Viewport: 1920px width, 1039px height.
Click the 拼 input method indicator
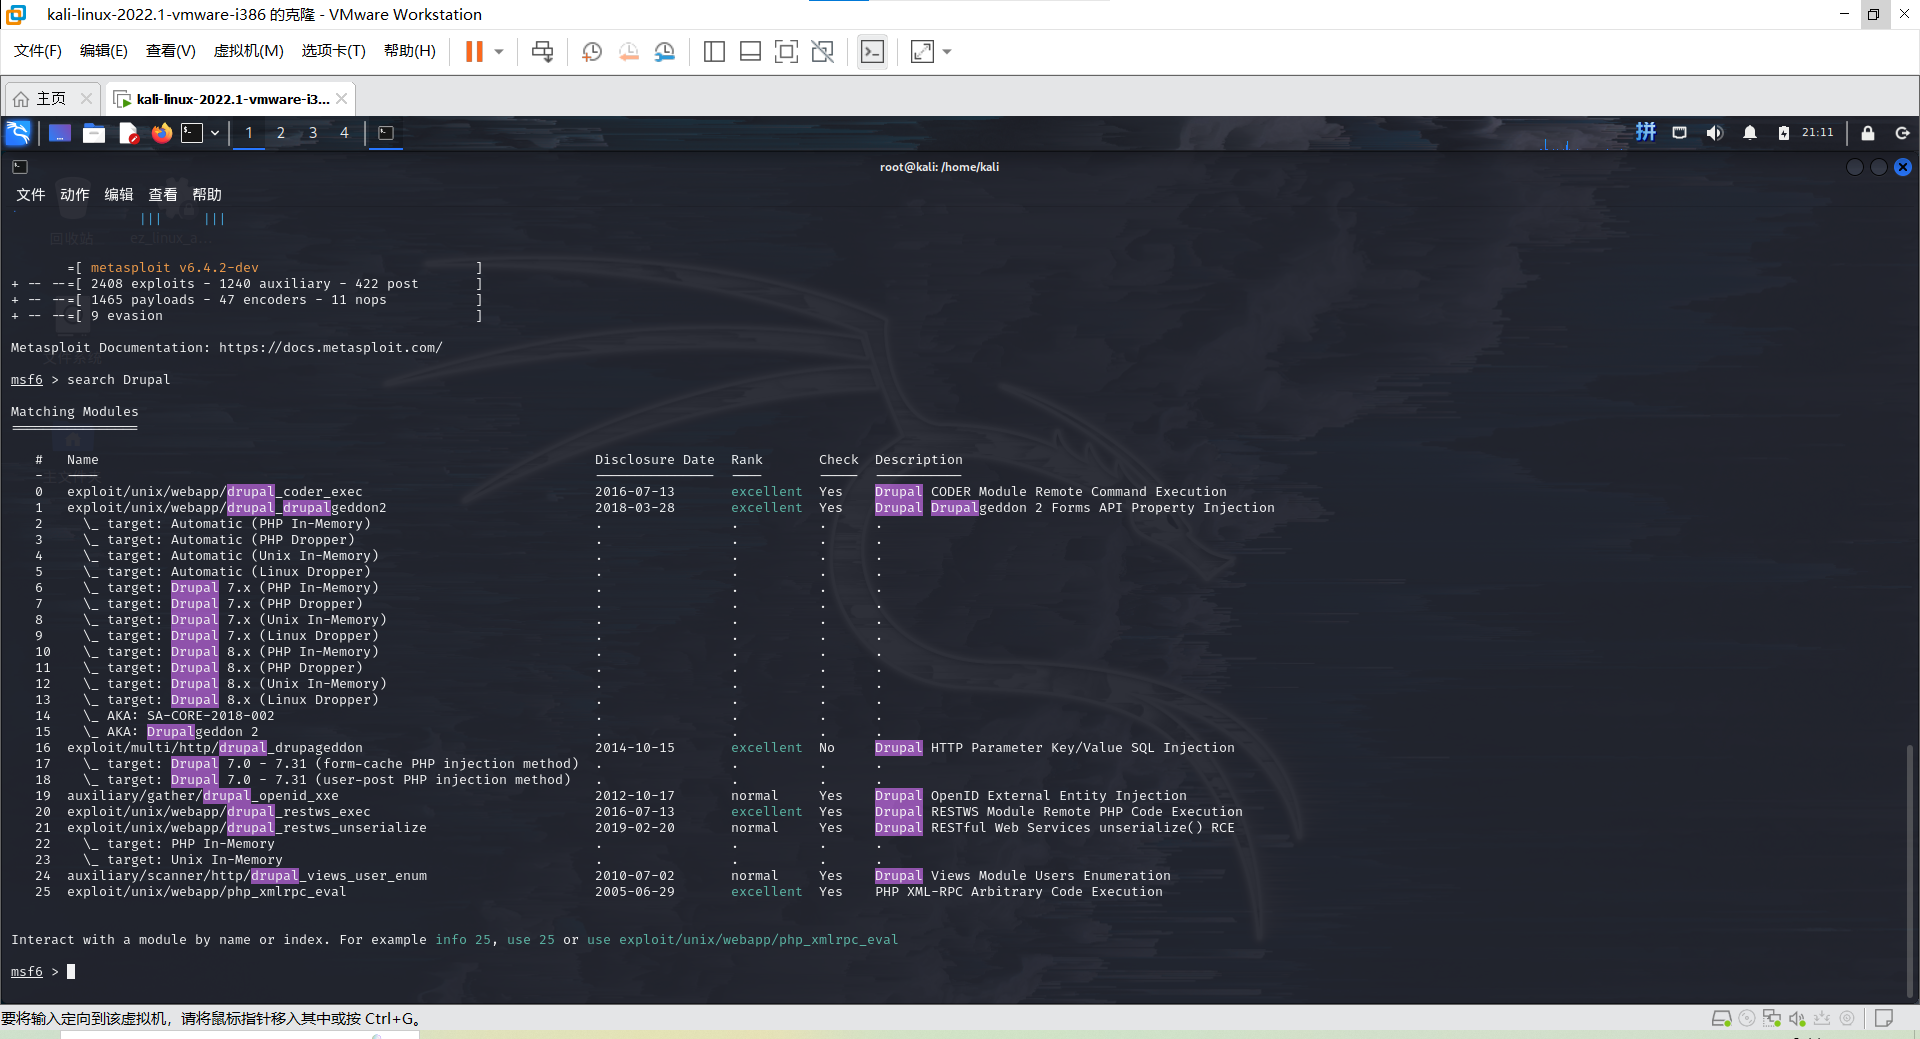[1646, 132]
